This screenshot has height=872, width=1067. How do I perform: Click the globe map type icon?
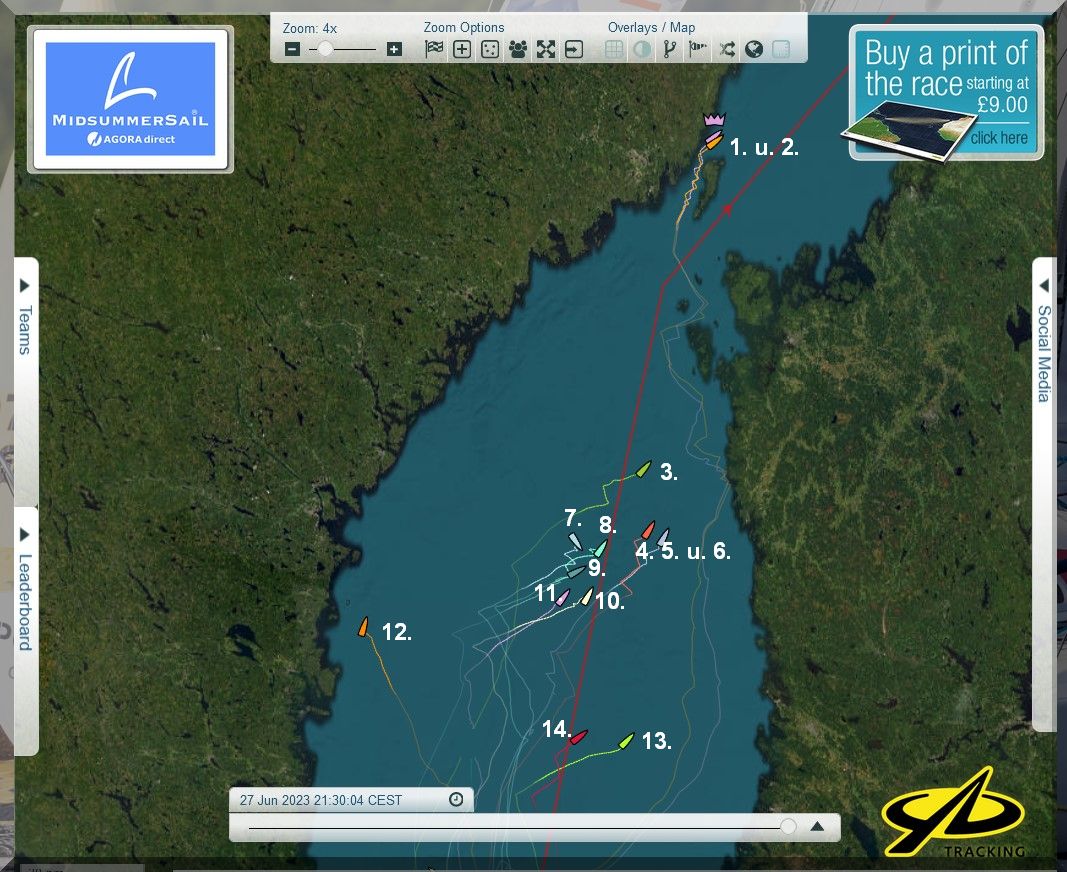click(x=754, y=49)
